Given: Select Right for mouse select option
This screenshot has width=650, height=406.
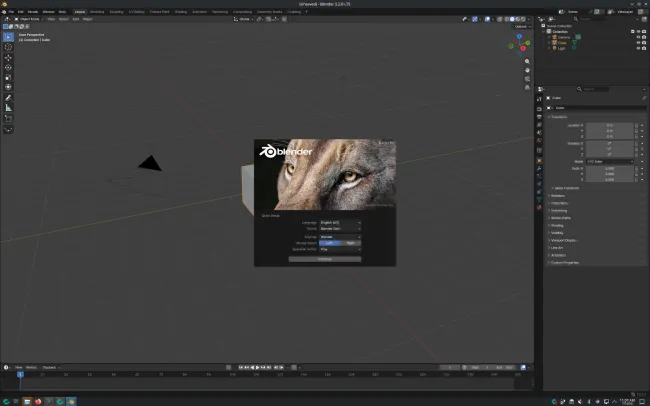Looking at the screenshot, I should pos(351,243).
